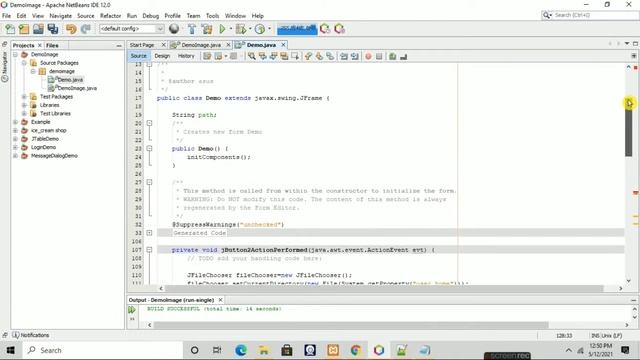Click the Re-run icon in Output panel

coord(132,310)
